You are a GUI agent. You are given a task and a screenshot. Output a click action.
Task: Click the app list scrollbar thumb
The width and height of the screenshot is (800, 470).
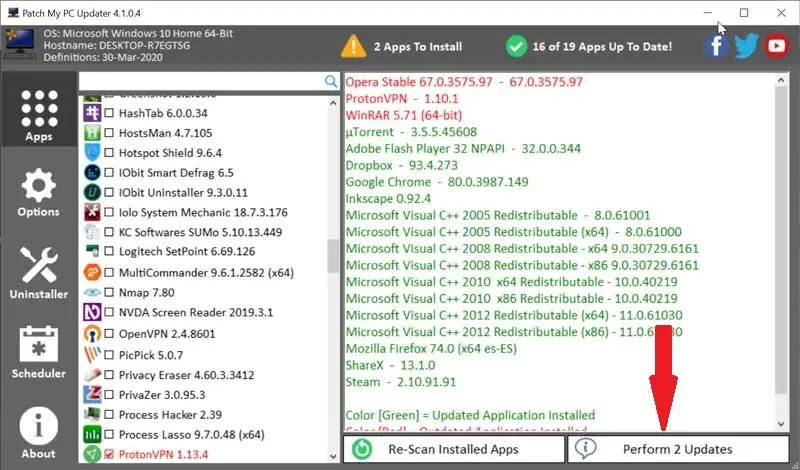(333, 256)
